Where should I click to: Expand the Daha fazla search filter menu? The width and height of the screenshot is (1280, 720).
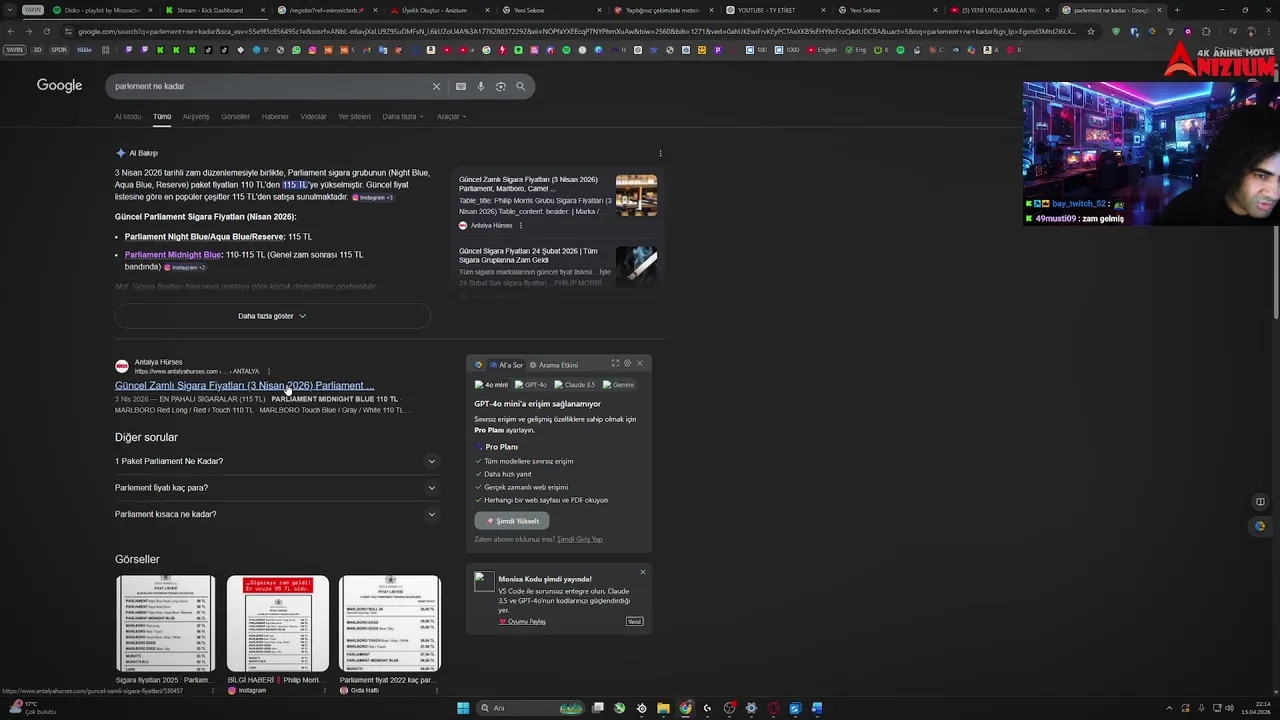click(x=402, y=116)
